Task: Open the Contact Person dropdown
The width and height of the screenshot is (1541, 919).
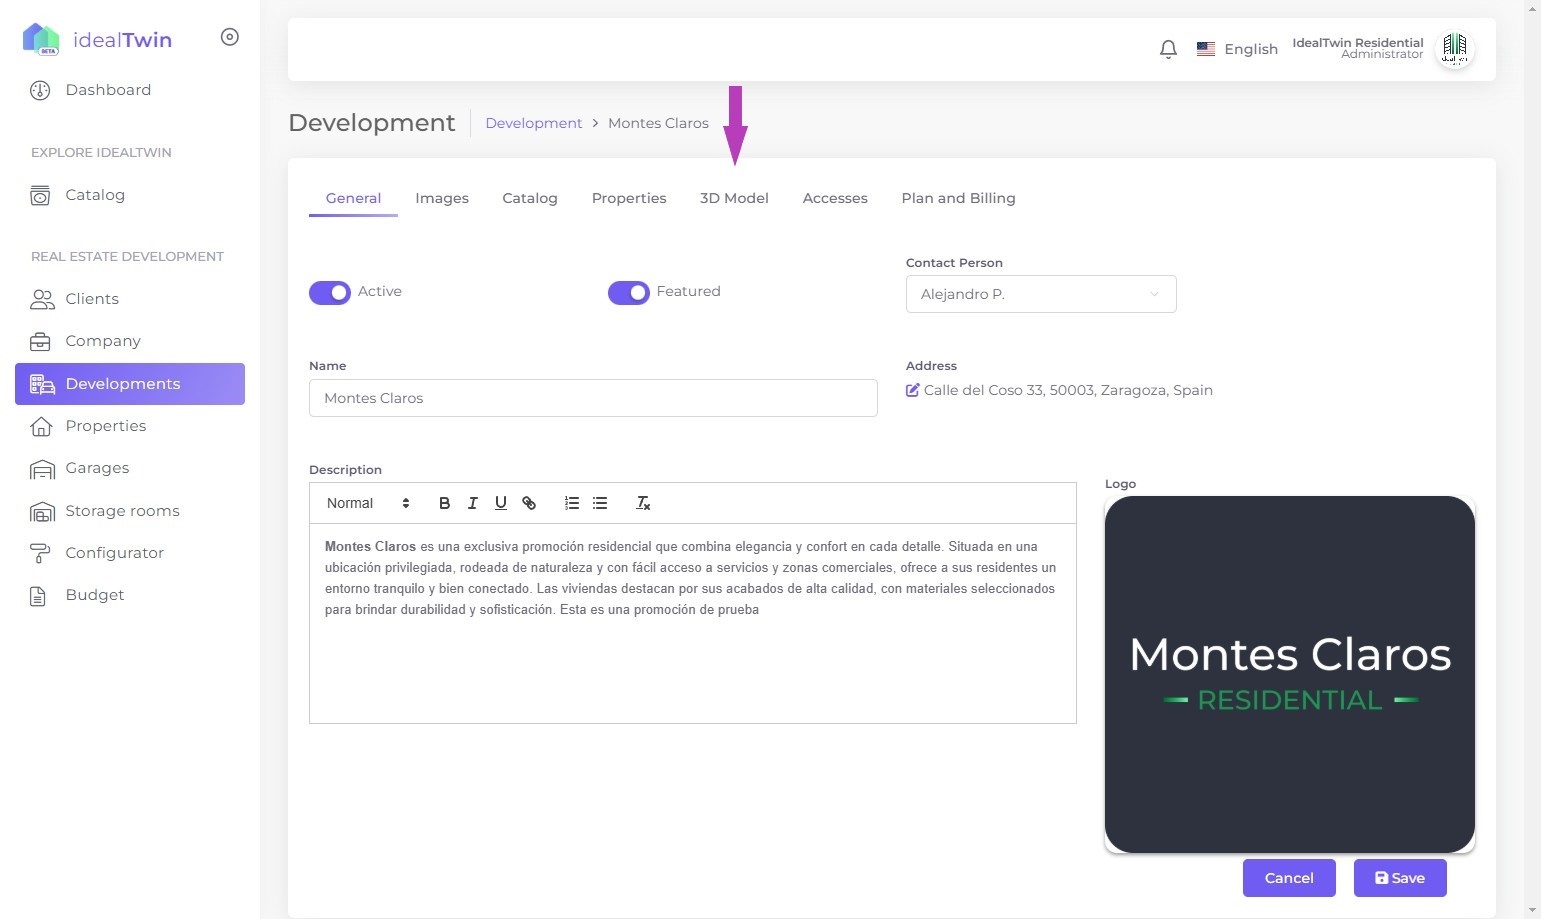Action: point(1040,294)
